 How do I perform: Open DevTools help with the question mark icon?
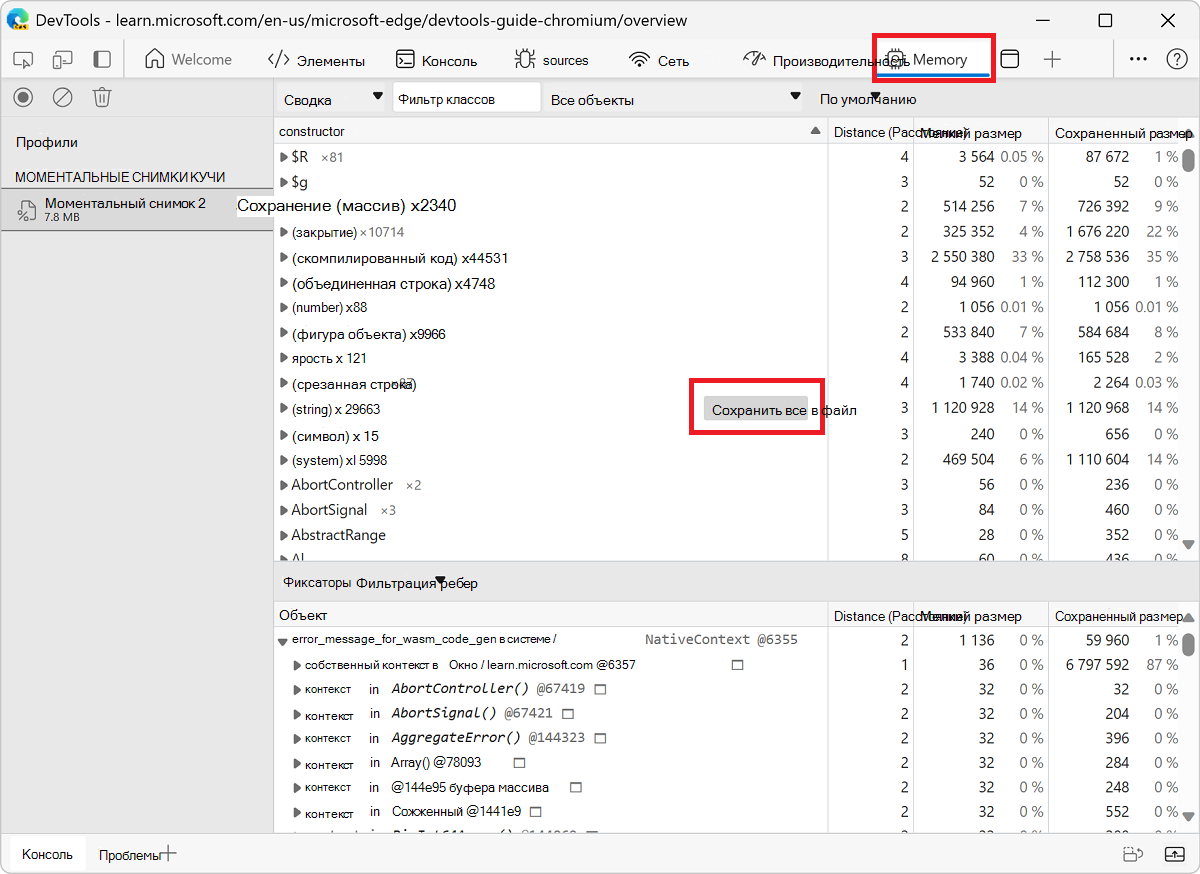click(1176, 59)
